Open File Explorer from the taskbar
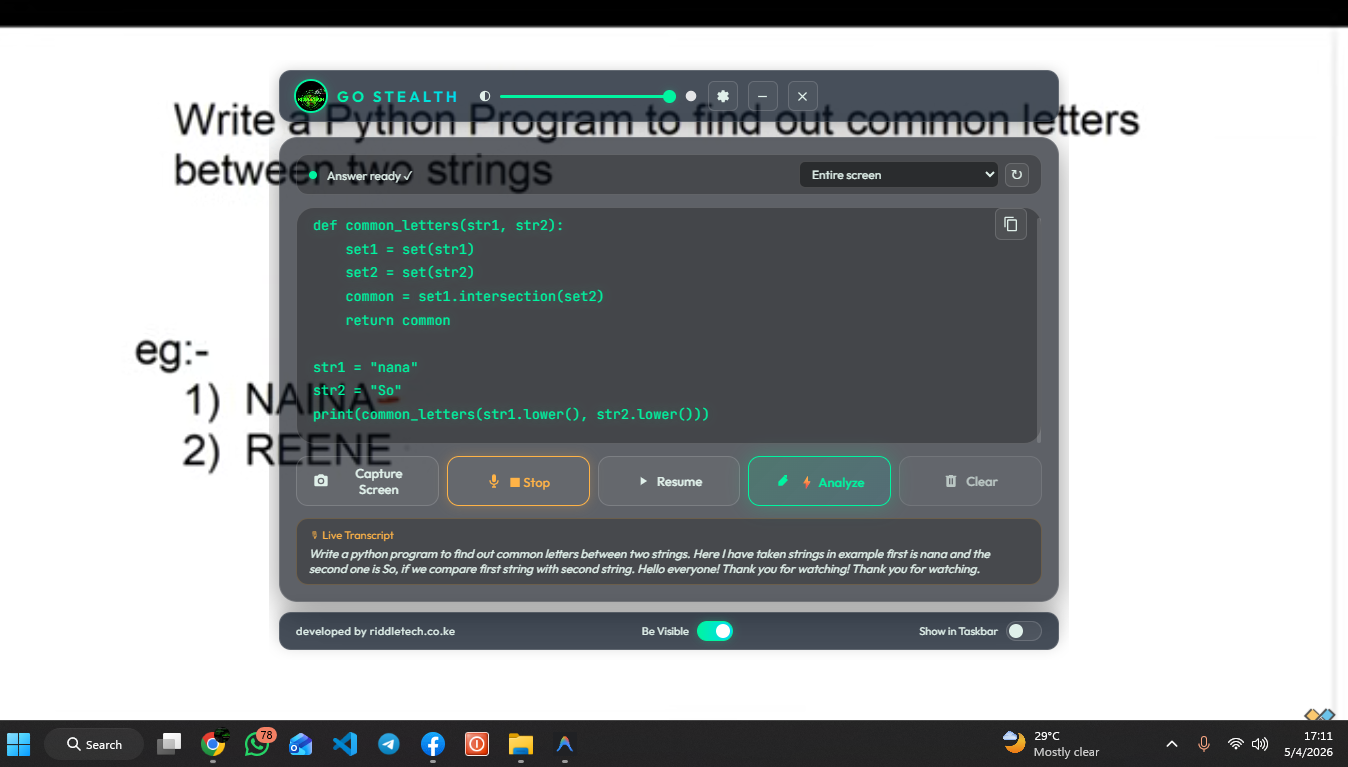 521,744
